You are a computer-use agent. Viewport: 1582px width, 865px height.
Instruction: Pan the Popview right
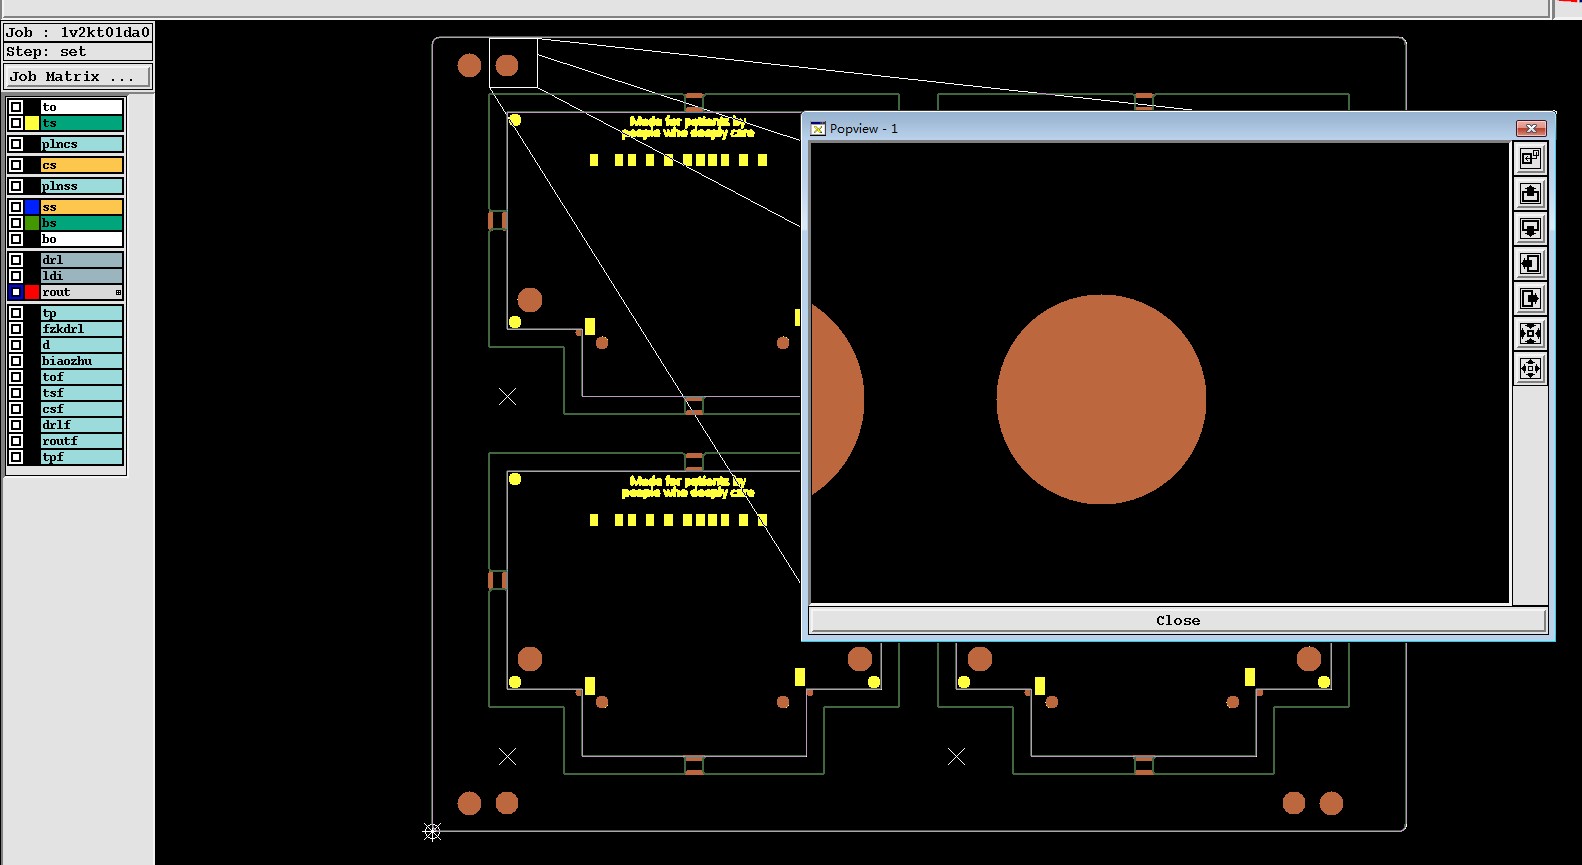point(1530,298)
